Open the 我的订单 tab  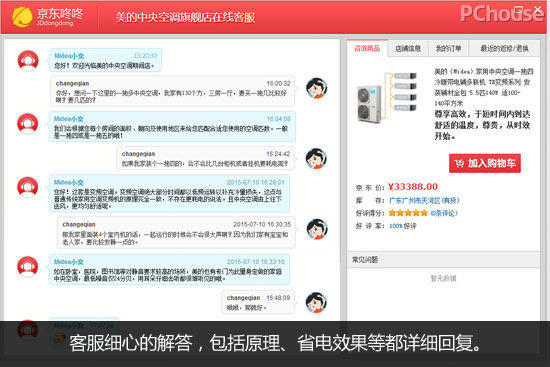[449, 49]
